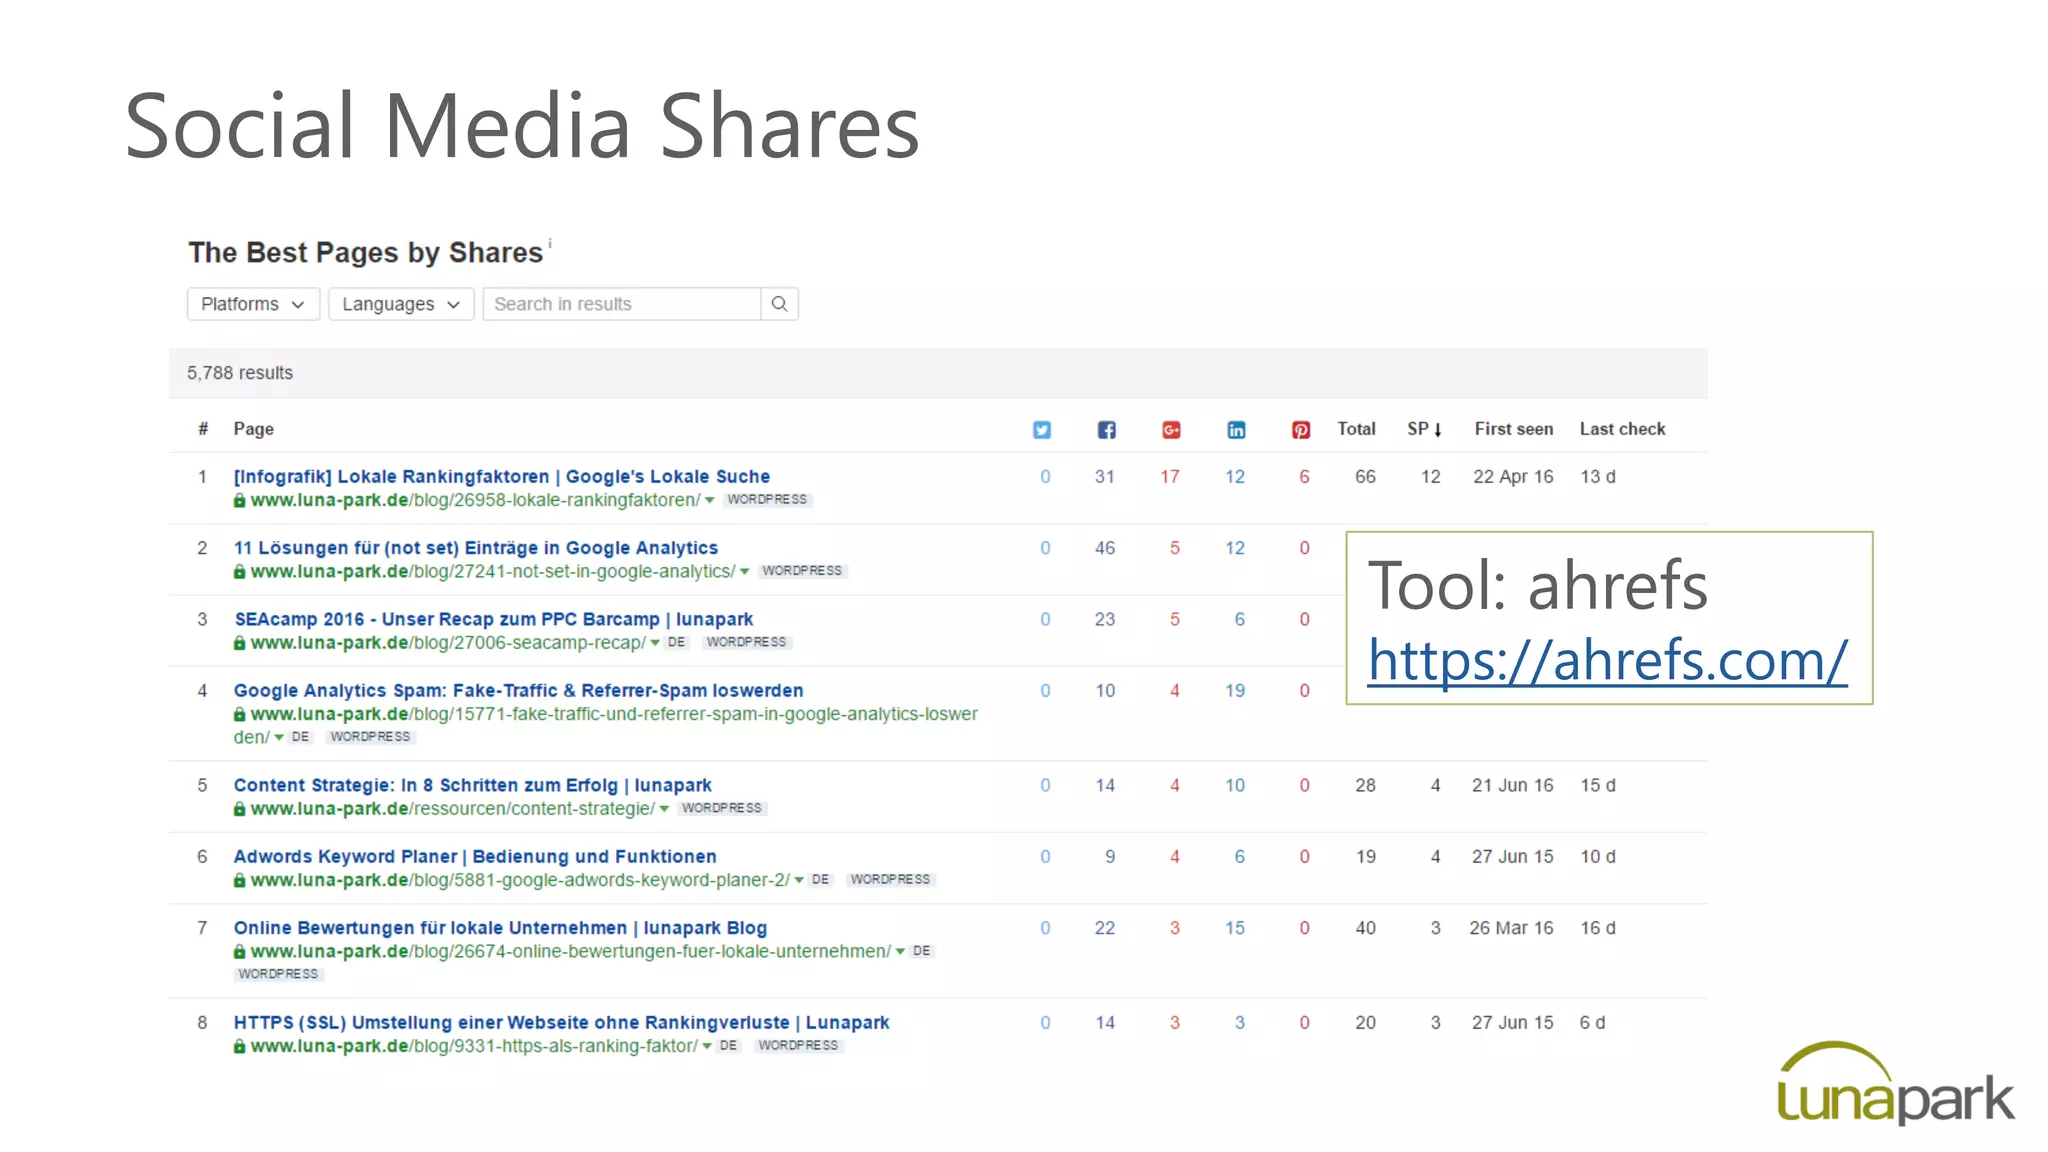Open '[Infografik] Lokale Rankingfaktoren' page title
2048x1152 pixels.
[502, 477]
